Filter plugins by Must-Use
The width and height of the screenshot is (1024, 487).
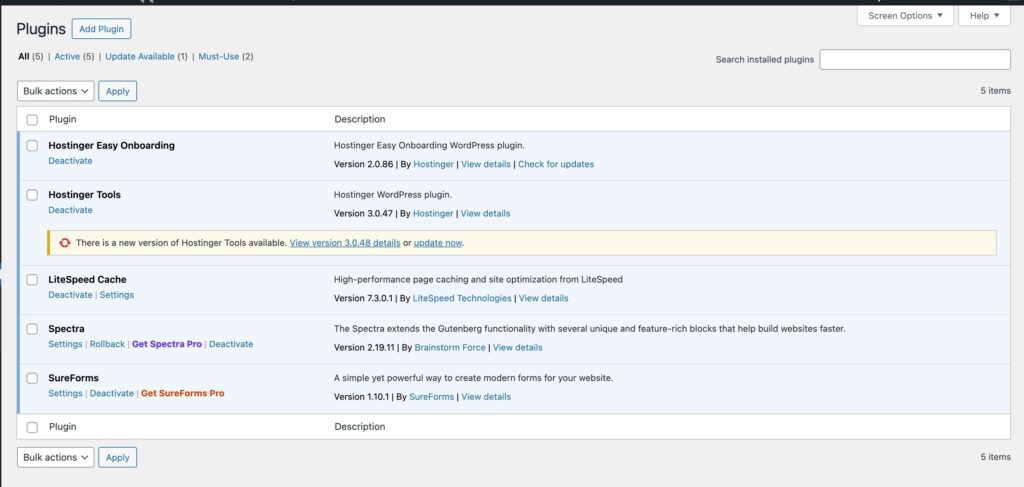[219, 57]
